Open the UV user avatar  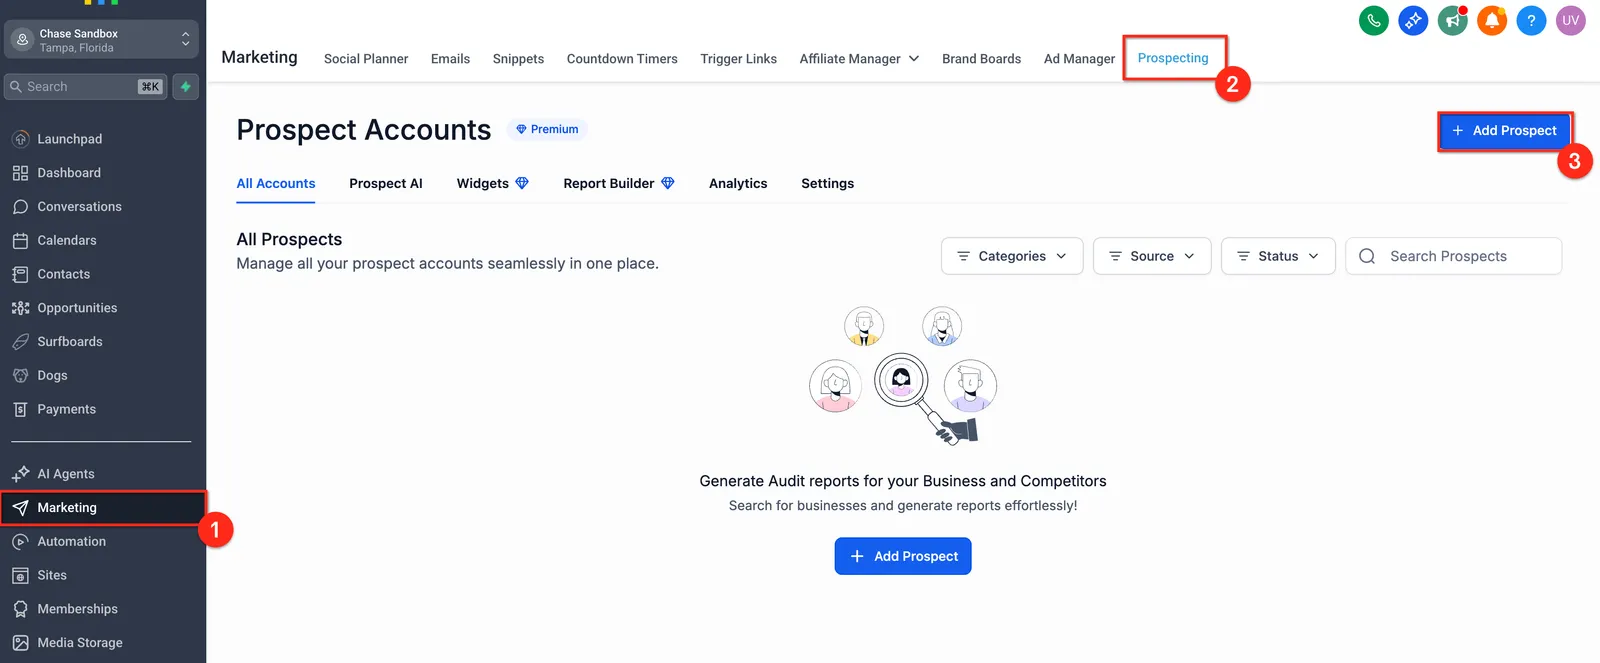(x=1571, y=20)
